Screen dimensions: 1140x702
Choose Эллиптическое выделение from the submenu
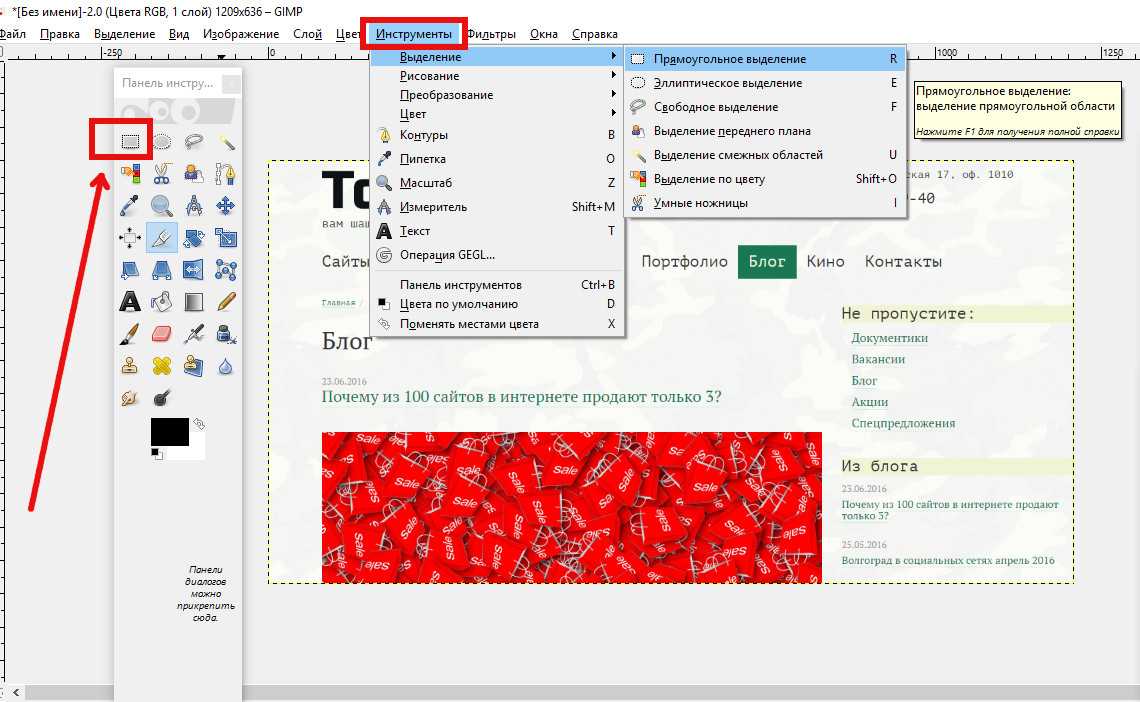727,83
